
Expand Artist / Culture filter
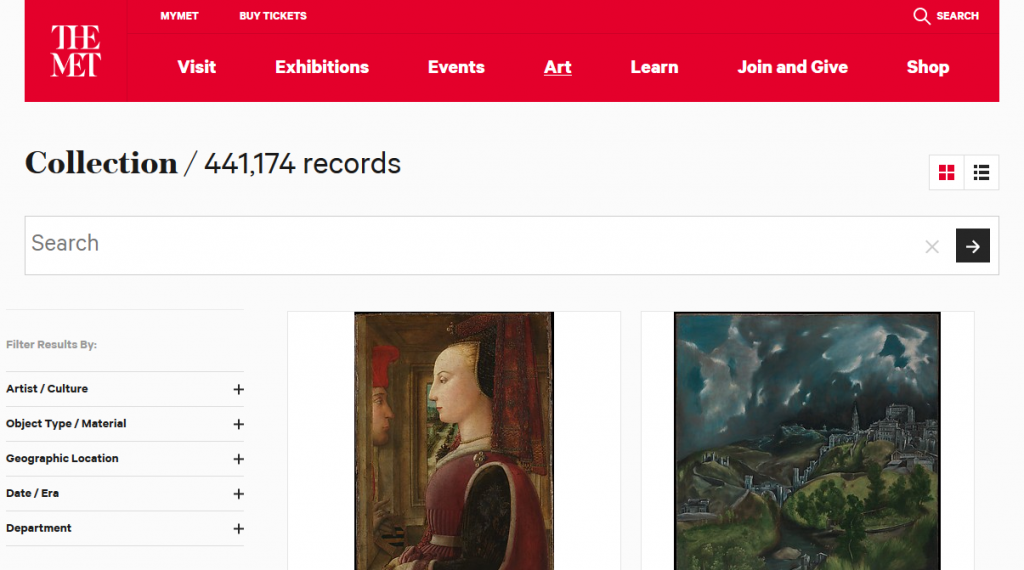coord(125,389)
